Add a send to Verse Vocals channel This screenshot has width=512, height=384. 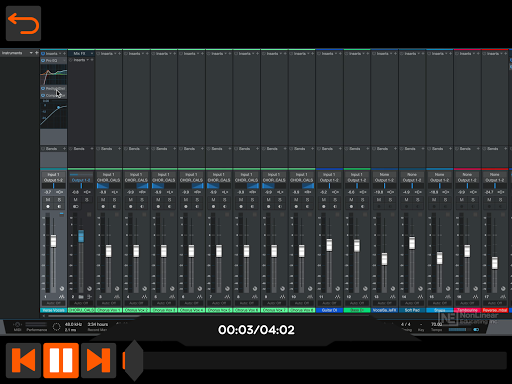pos(65,149)
